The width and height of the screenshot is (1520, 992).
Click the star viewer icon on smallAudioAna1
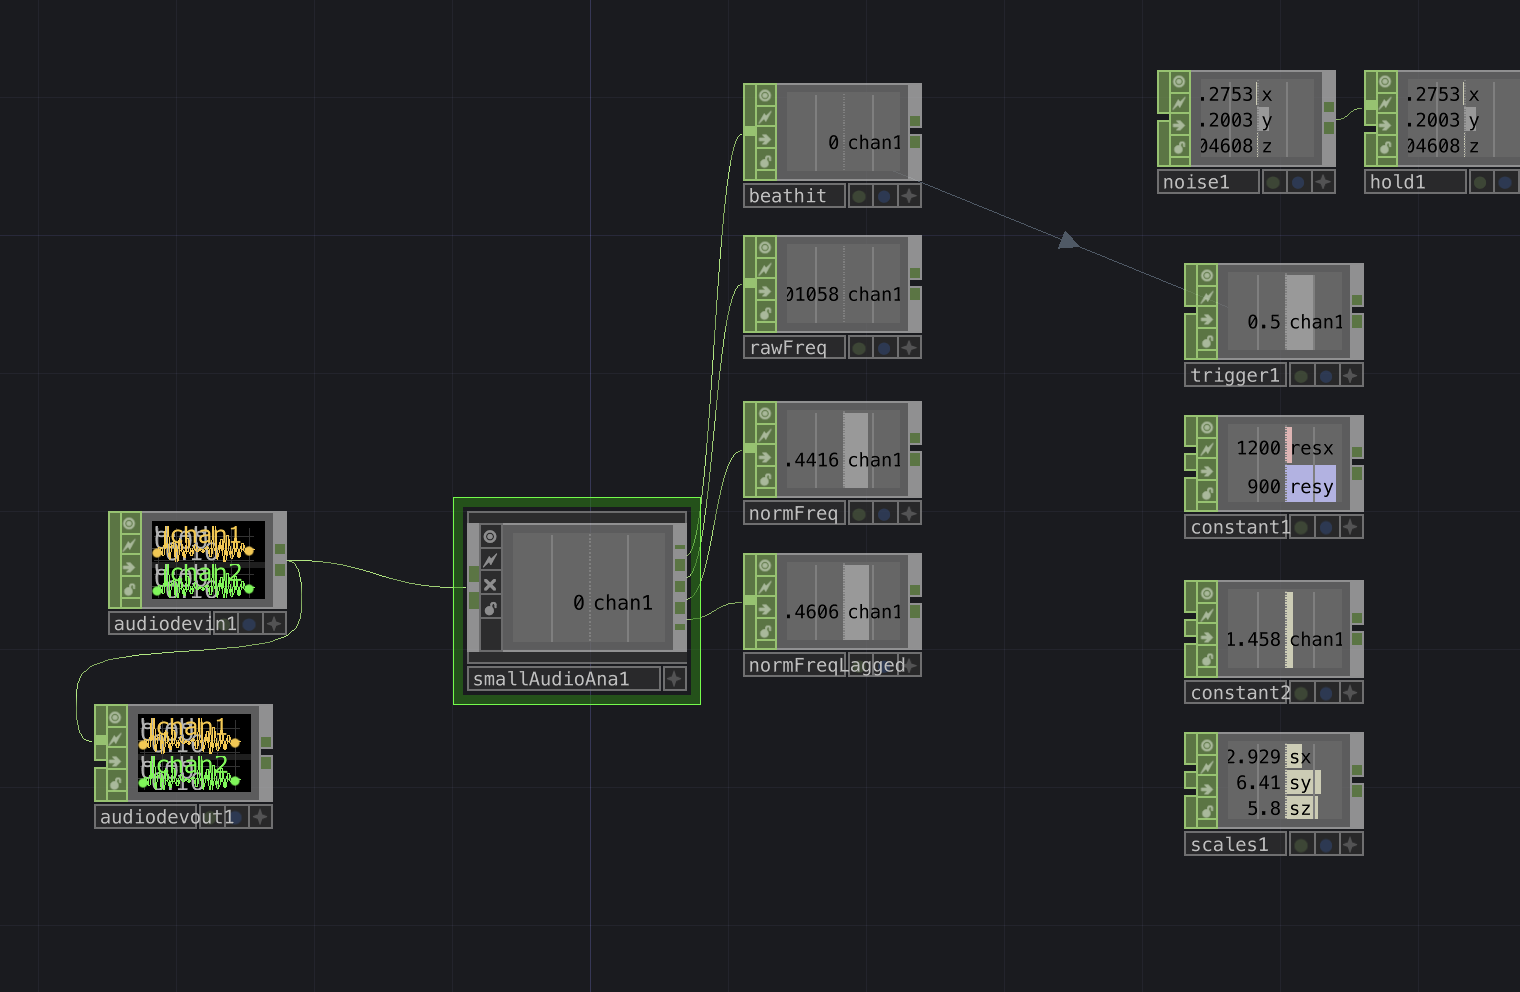[675, 679]
